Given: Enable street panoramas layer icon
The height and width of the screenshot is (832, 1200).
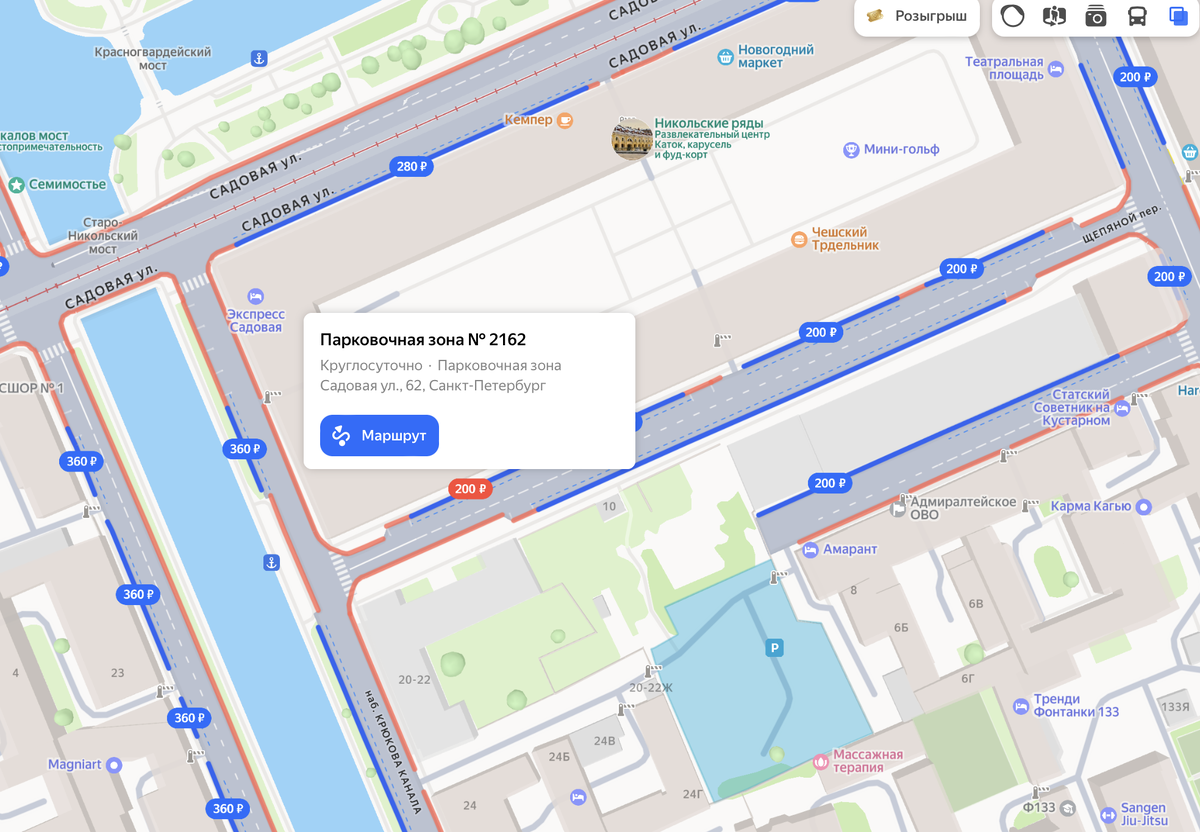Looking at the screenshot, I should [x=1054, y=16].
